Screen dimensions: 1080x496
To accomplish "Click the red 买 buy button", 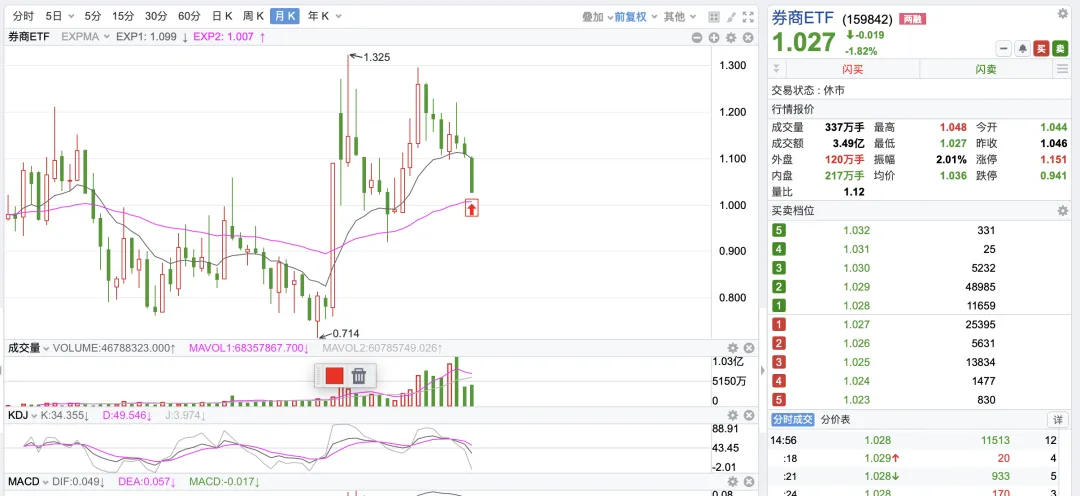I will 1042,48.
